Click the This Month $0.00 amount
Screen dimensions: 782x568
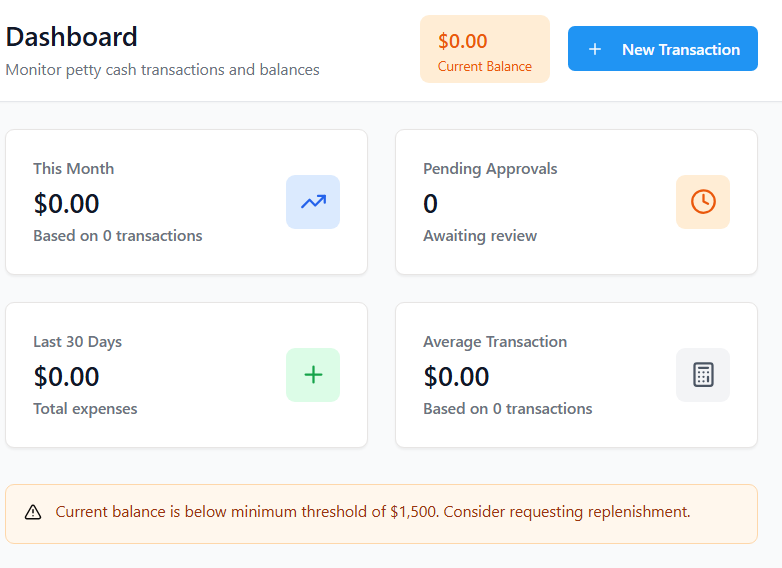point(66,204)
